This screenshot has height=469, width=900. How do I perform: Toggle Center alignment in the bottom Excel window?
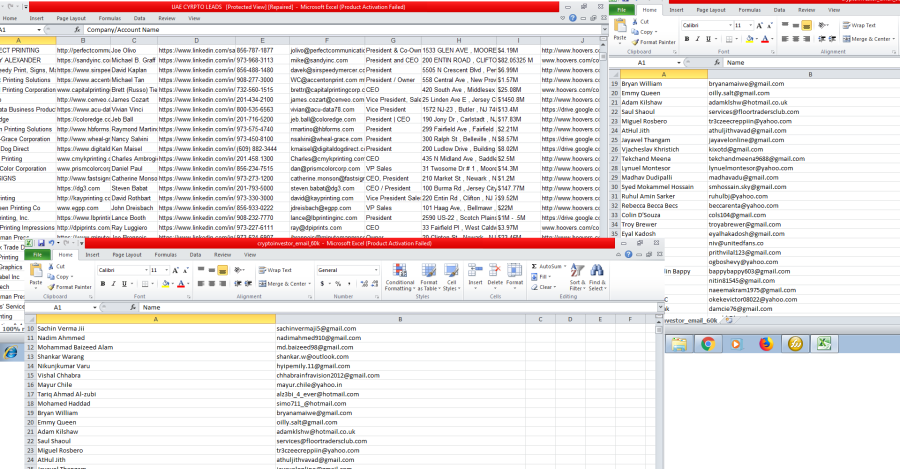point(212,284)
